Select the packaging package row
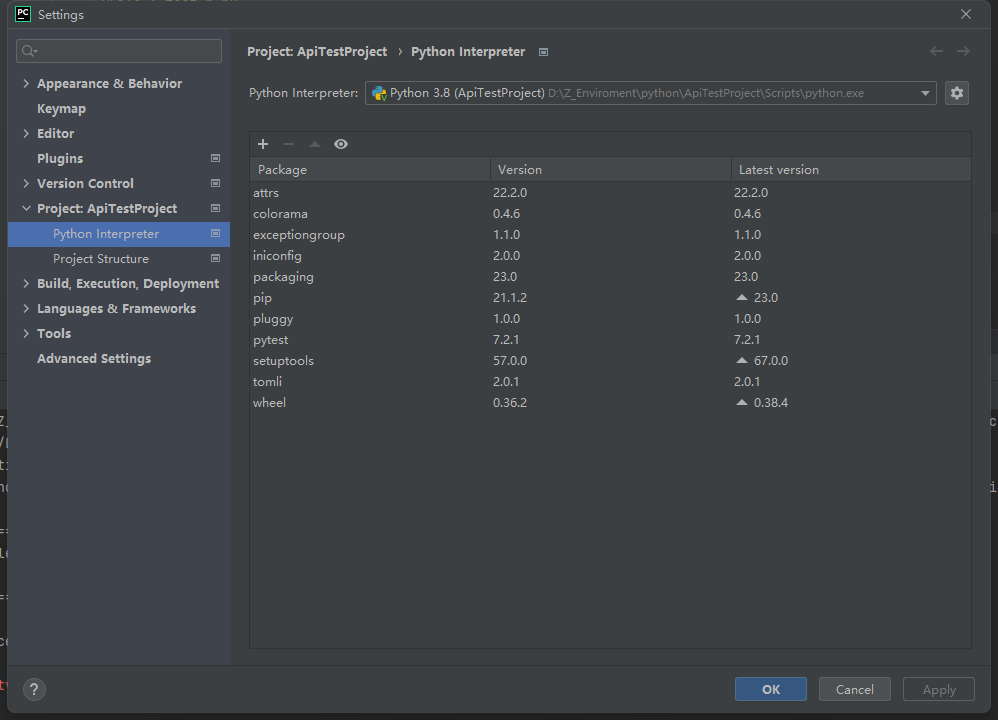This screenshot has width=998, height=720. click(x=610, y=276)
